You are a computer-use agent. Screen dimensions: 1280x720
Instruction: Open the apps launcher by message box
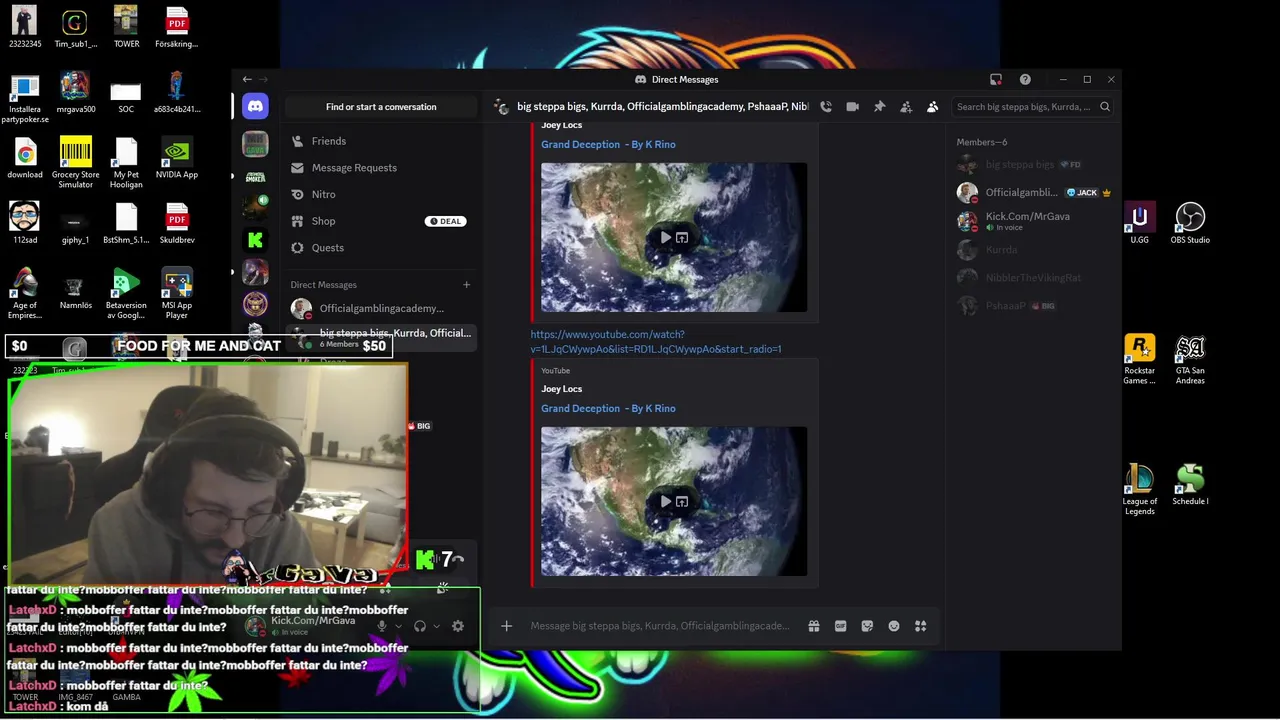[921, 626]
